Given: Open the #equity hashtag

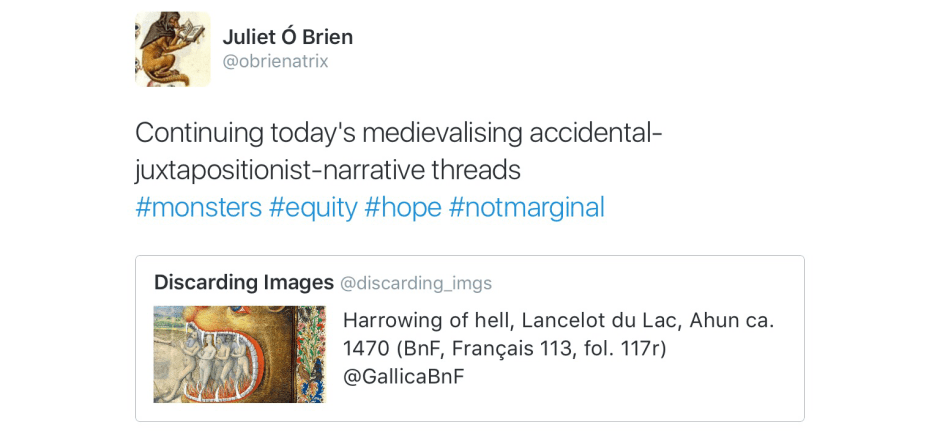Looking at the screenshot, I should tap(313, 207).
